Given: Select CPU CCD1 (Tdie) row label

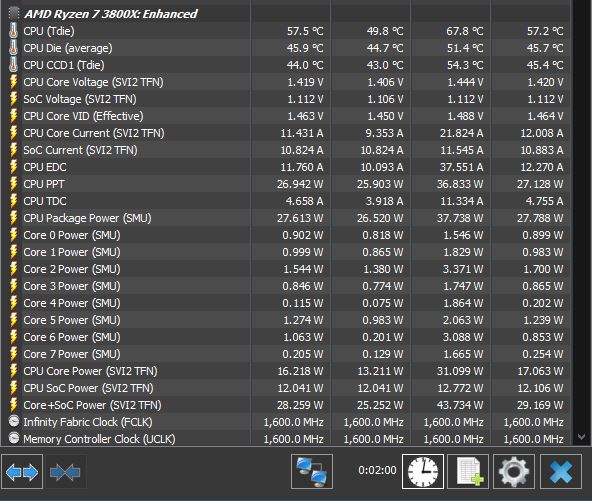Looking at the screenshot, I should pos(64,65).
